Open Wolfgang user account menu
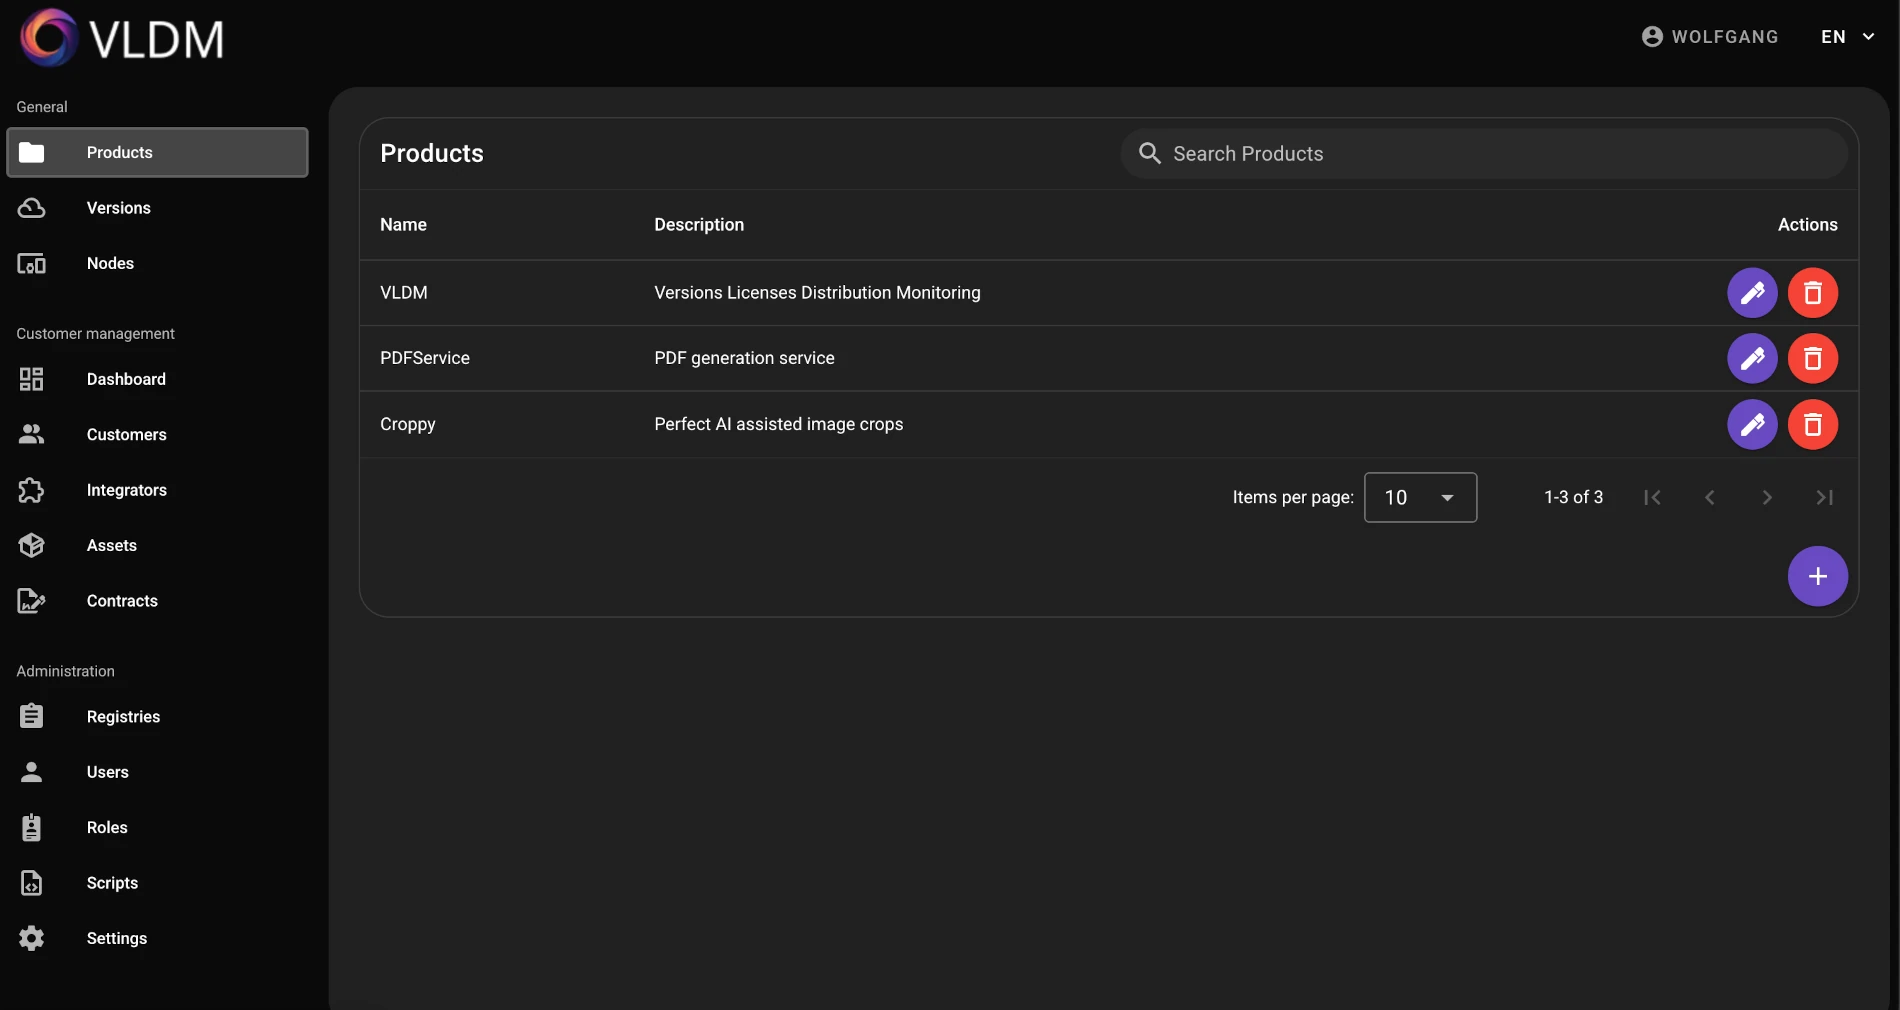This screenshot has width=1900, height=1010. tap(1710, 37)
